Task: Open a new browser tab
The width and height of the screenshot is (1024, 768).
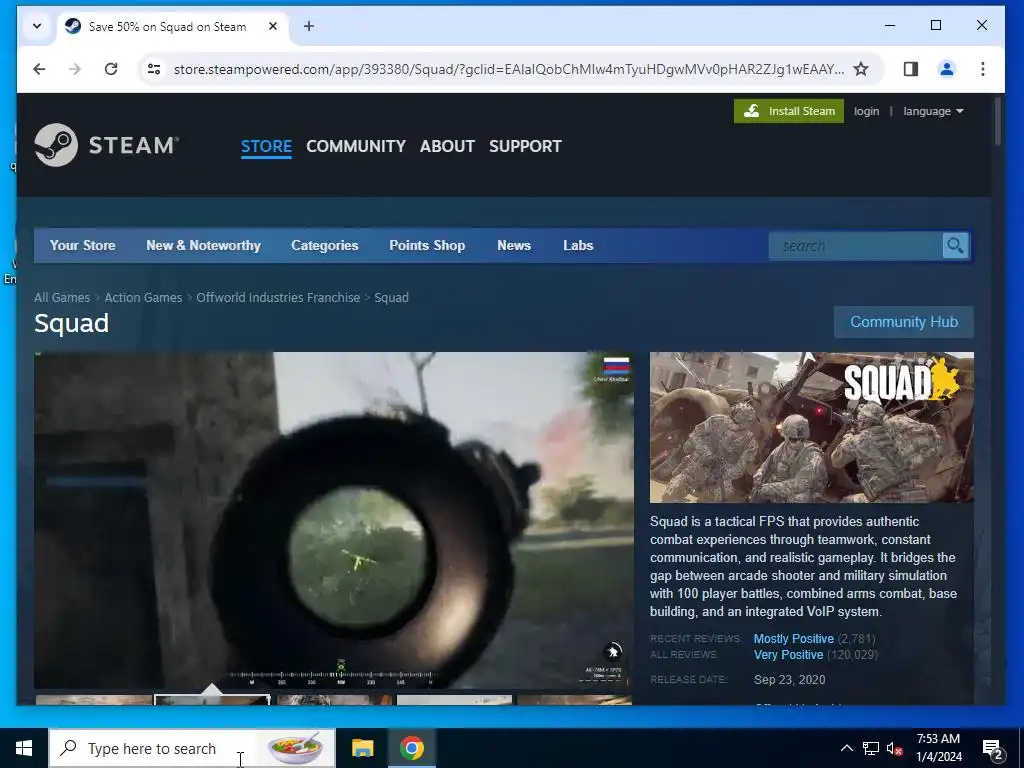Action: (x=309, y=26)
